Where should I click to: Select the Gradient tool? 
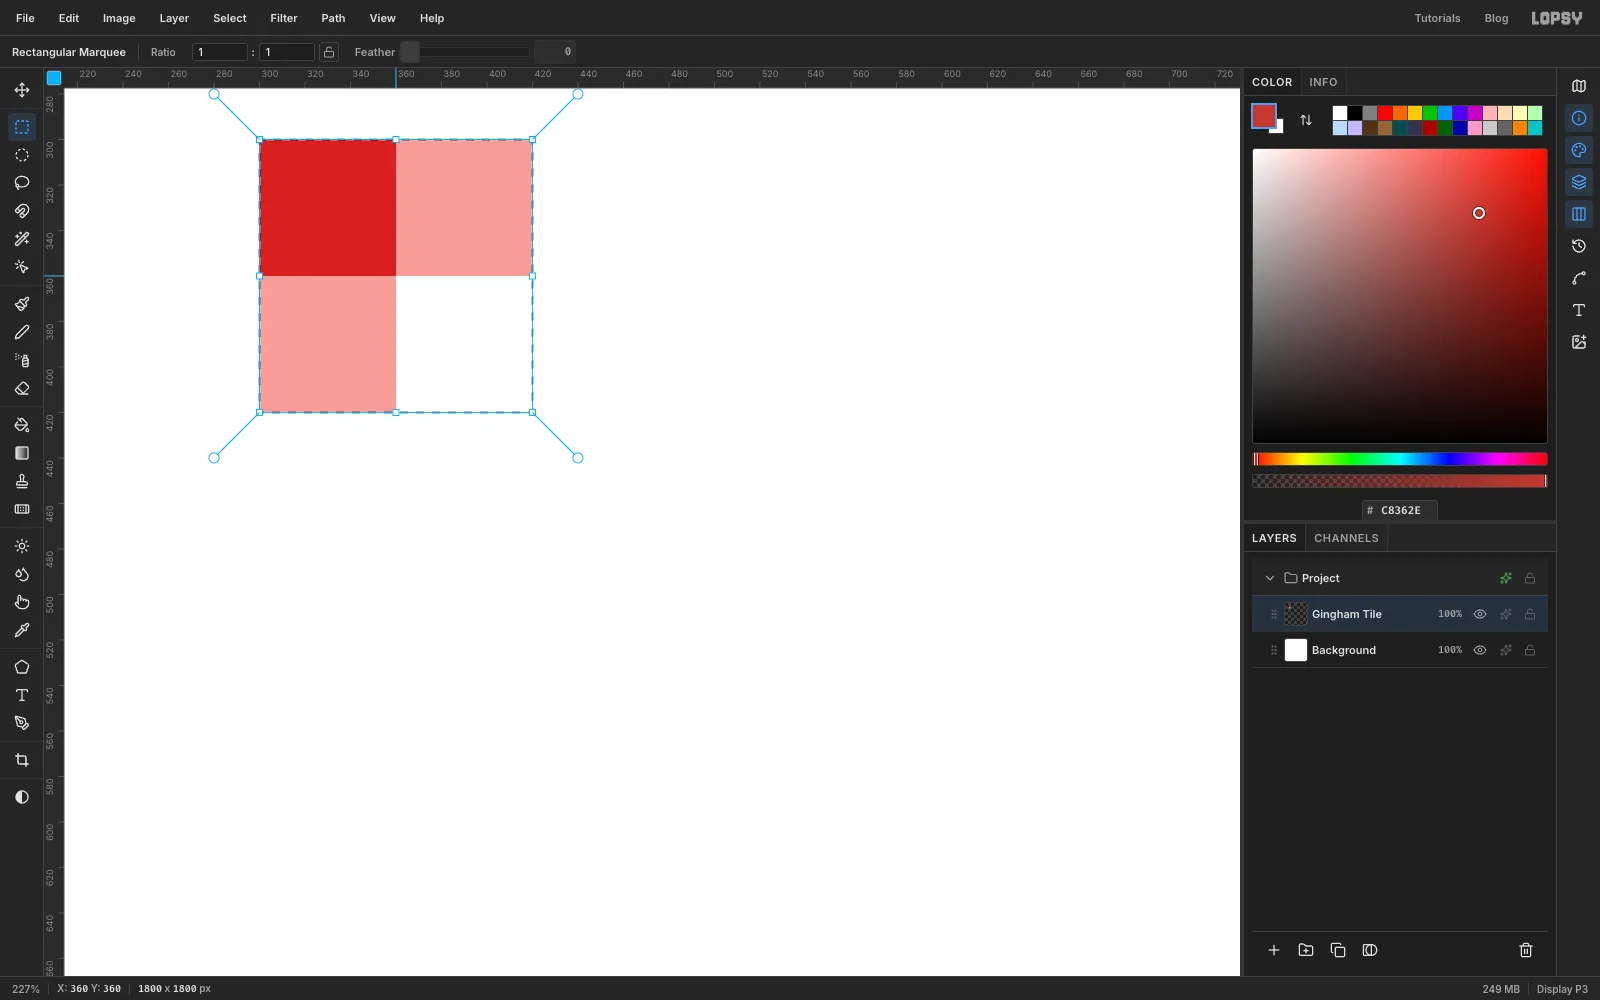pos(22,453)
